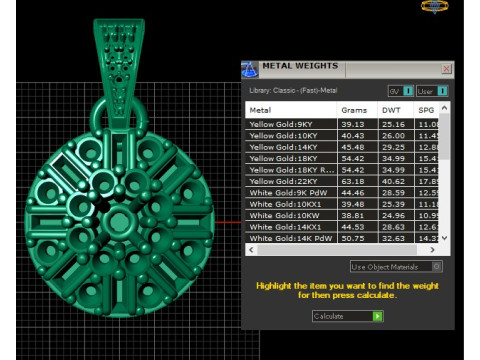Click the 38.81 grams value
Screen dimensions: 480x360
(x=353, y=216)
